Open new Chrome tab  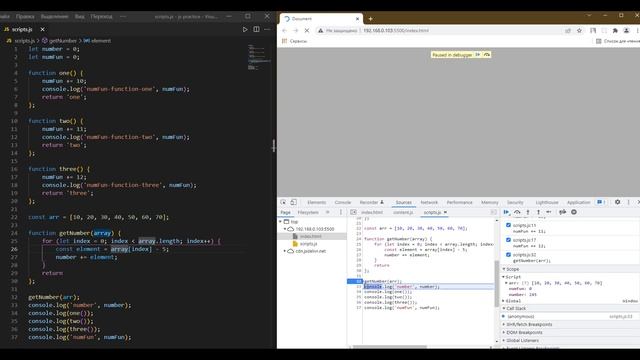point(371,19)
